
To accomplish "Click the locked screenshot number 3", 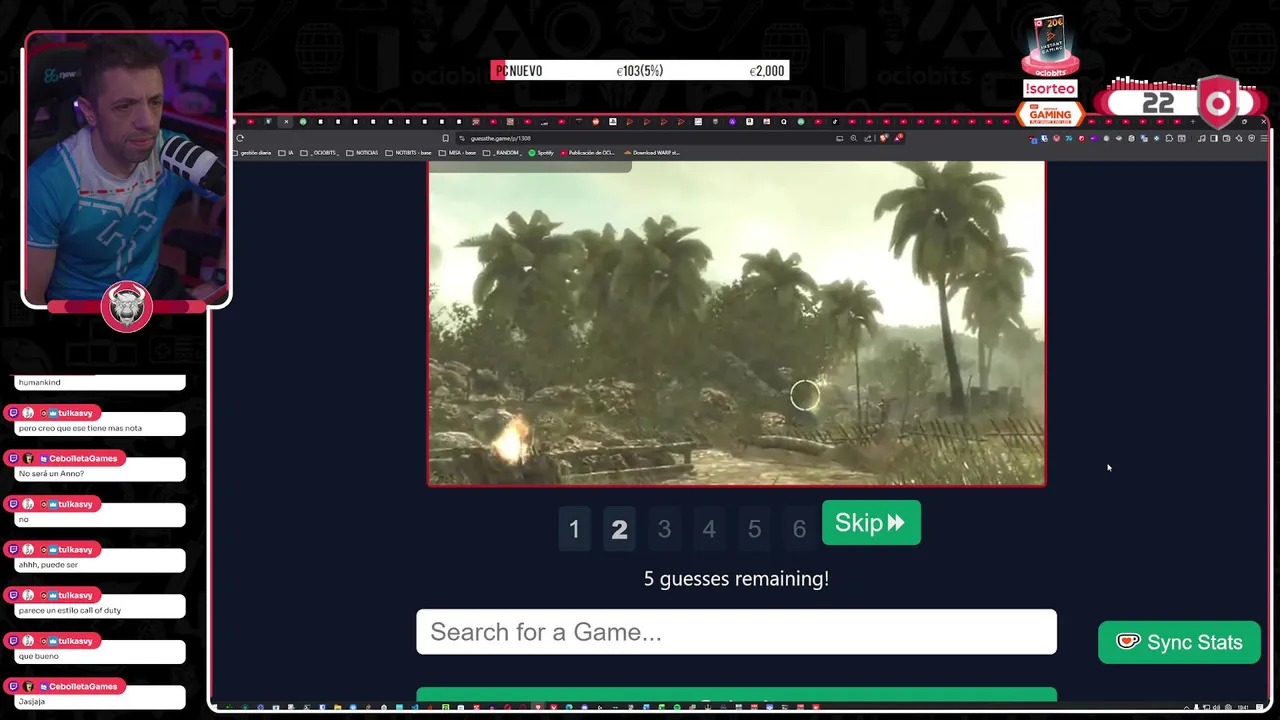I will tap(664, 529).
